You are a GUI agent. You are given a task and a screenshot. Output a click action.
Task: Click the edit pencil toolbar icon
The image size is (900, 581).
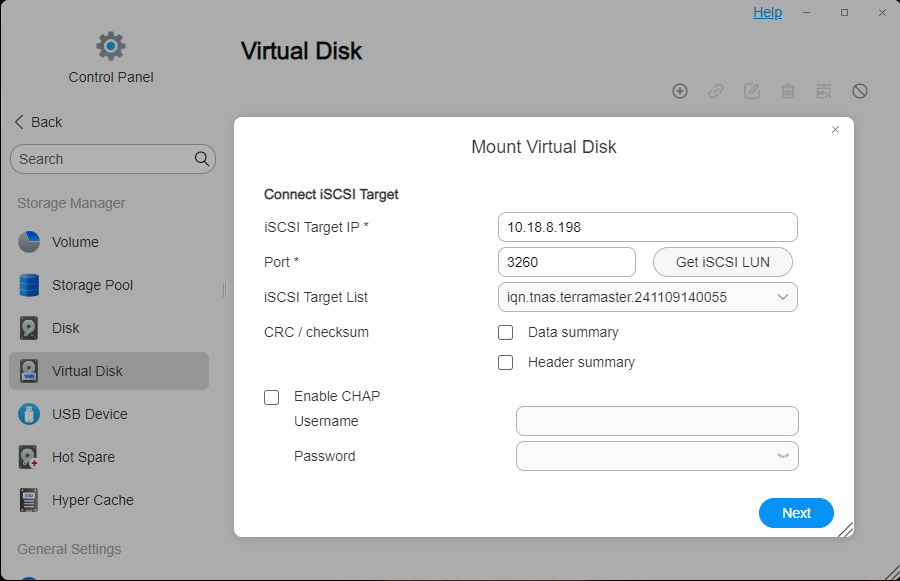click(752, 91)
